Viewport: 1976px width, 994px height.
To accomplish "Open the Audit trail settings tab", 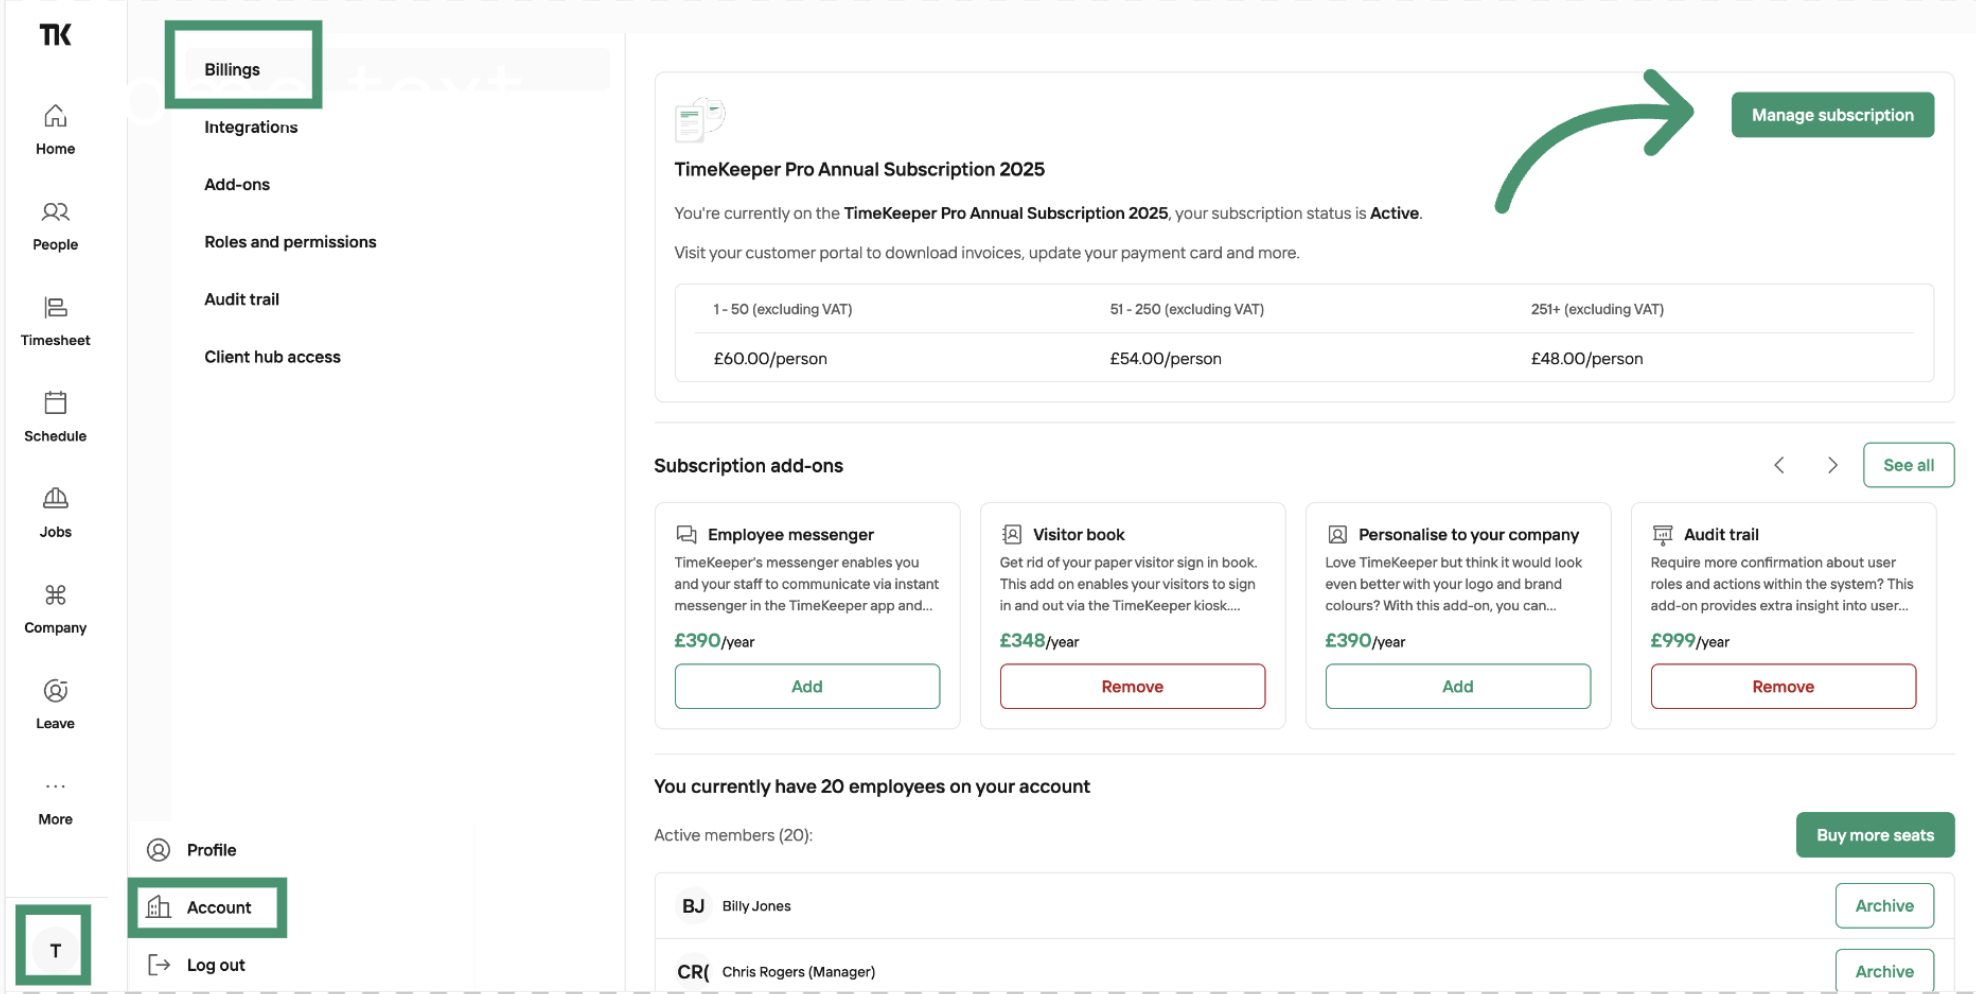I will [242, 299].
